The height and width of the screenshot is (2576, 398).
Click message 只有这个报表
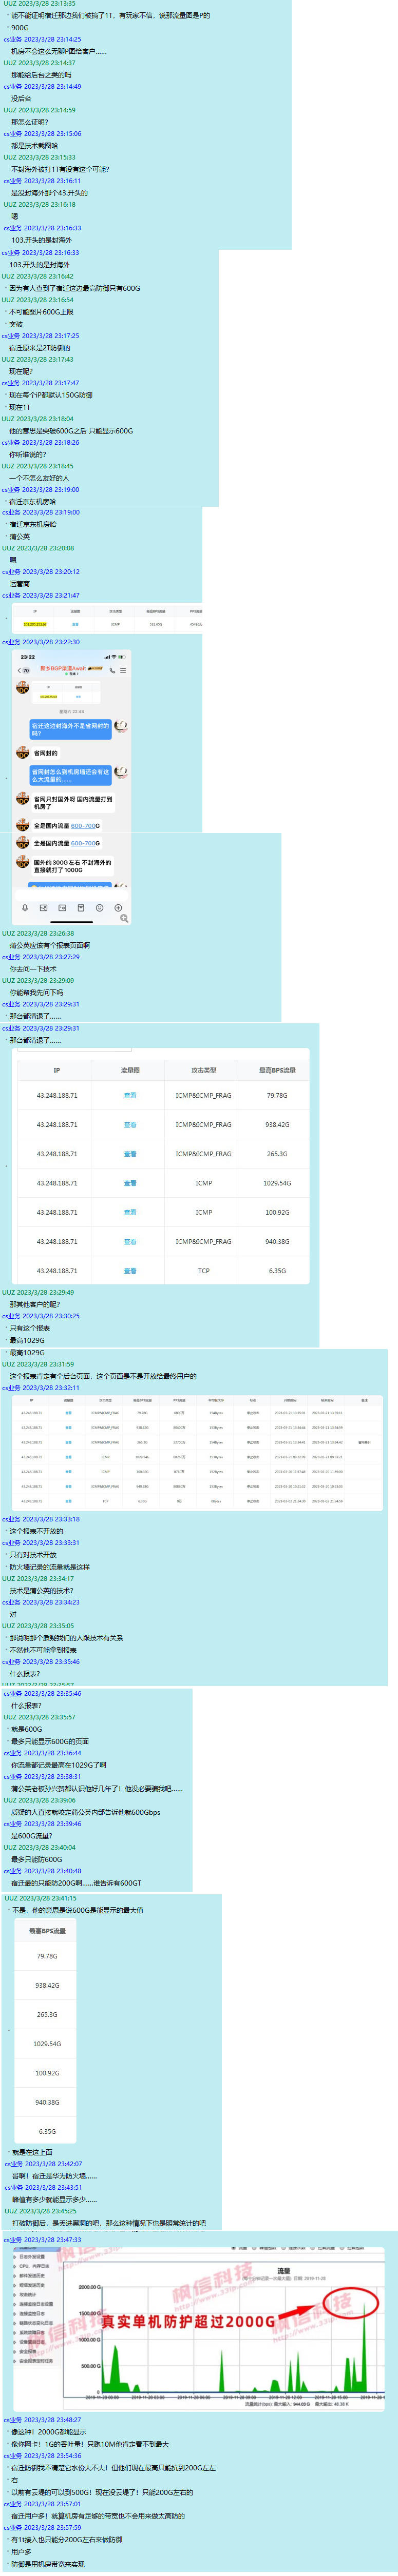(x=29, y=1328)
